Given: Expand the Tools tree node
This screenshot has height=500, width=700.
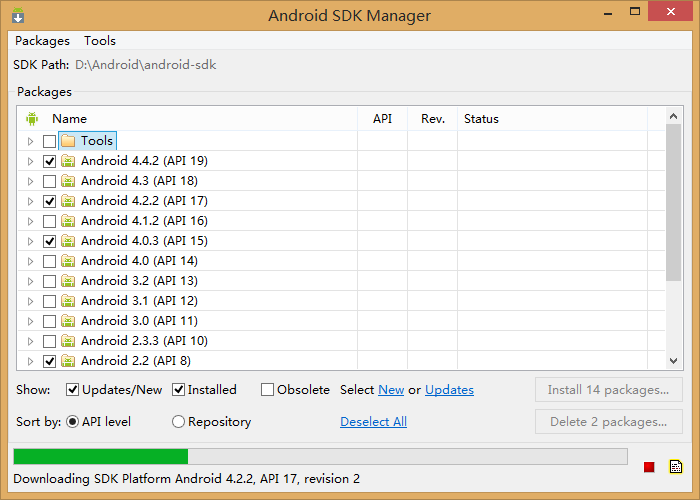Looking at the screenshot, I should 30,141.
